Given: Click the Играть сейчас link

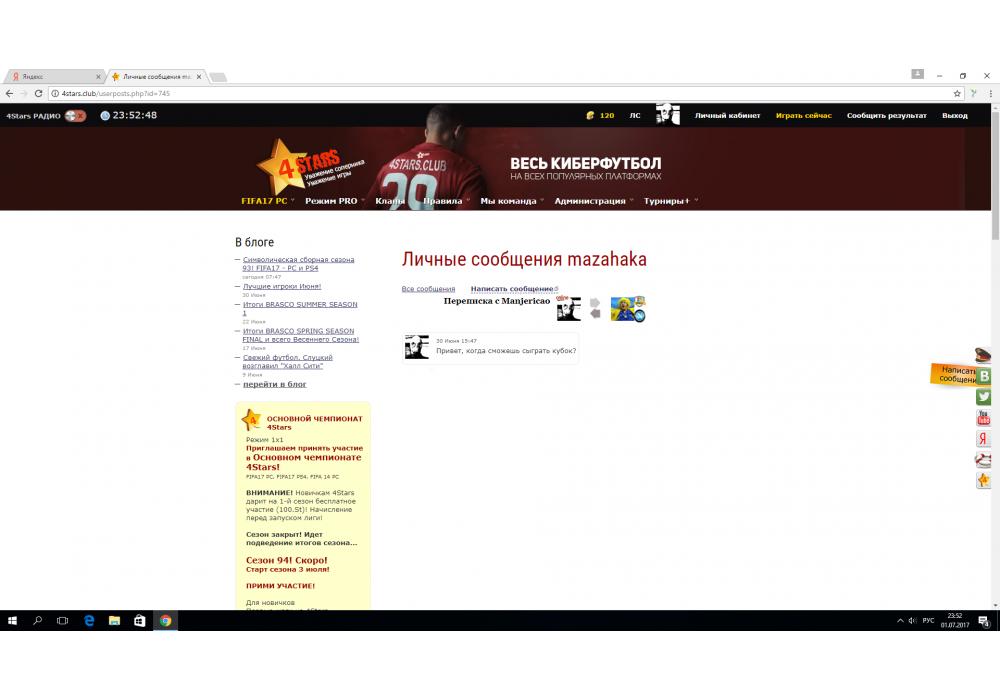Looking at the screenshot, I should tap(803, 116).
